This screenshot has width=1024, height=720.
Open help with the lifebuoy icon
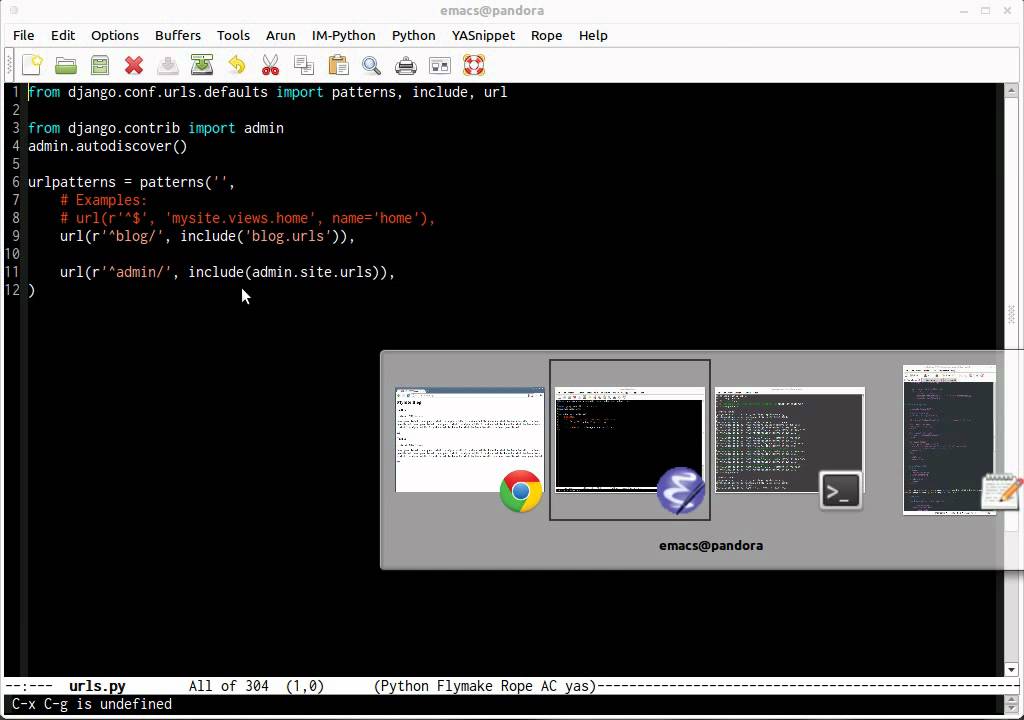click(474, 65)
